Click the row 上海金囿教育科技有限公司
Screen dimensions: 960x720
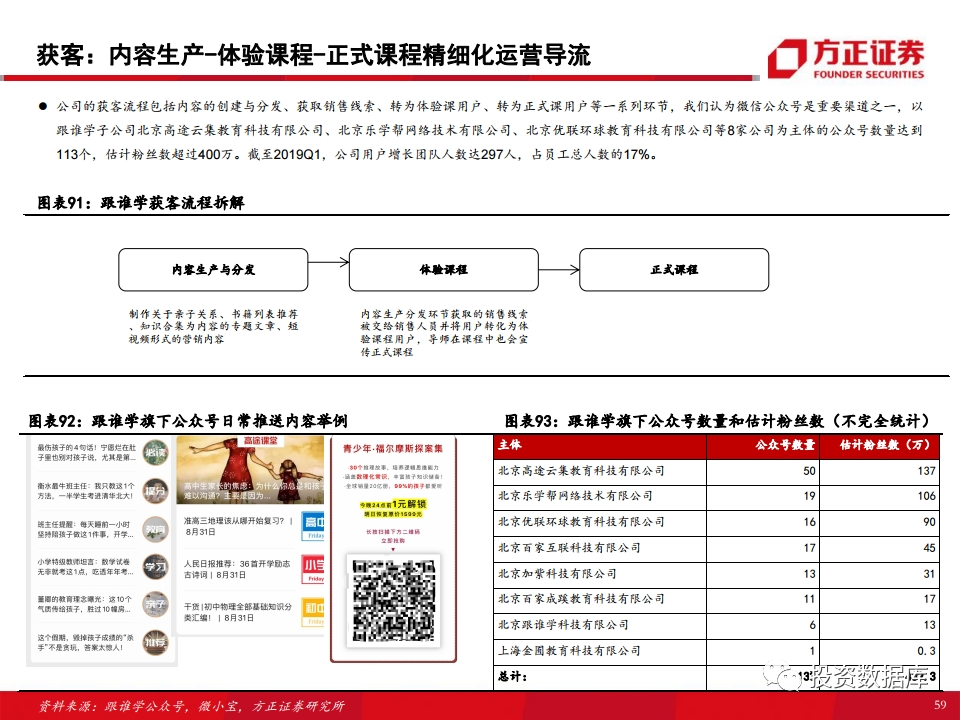pos(718,652)
